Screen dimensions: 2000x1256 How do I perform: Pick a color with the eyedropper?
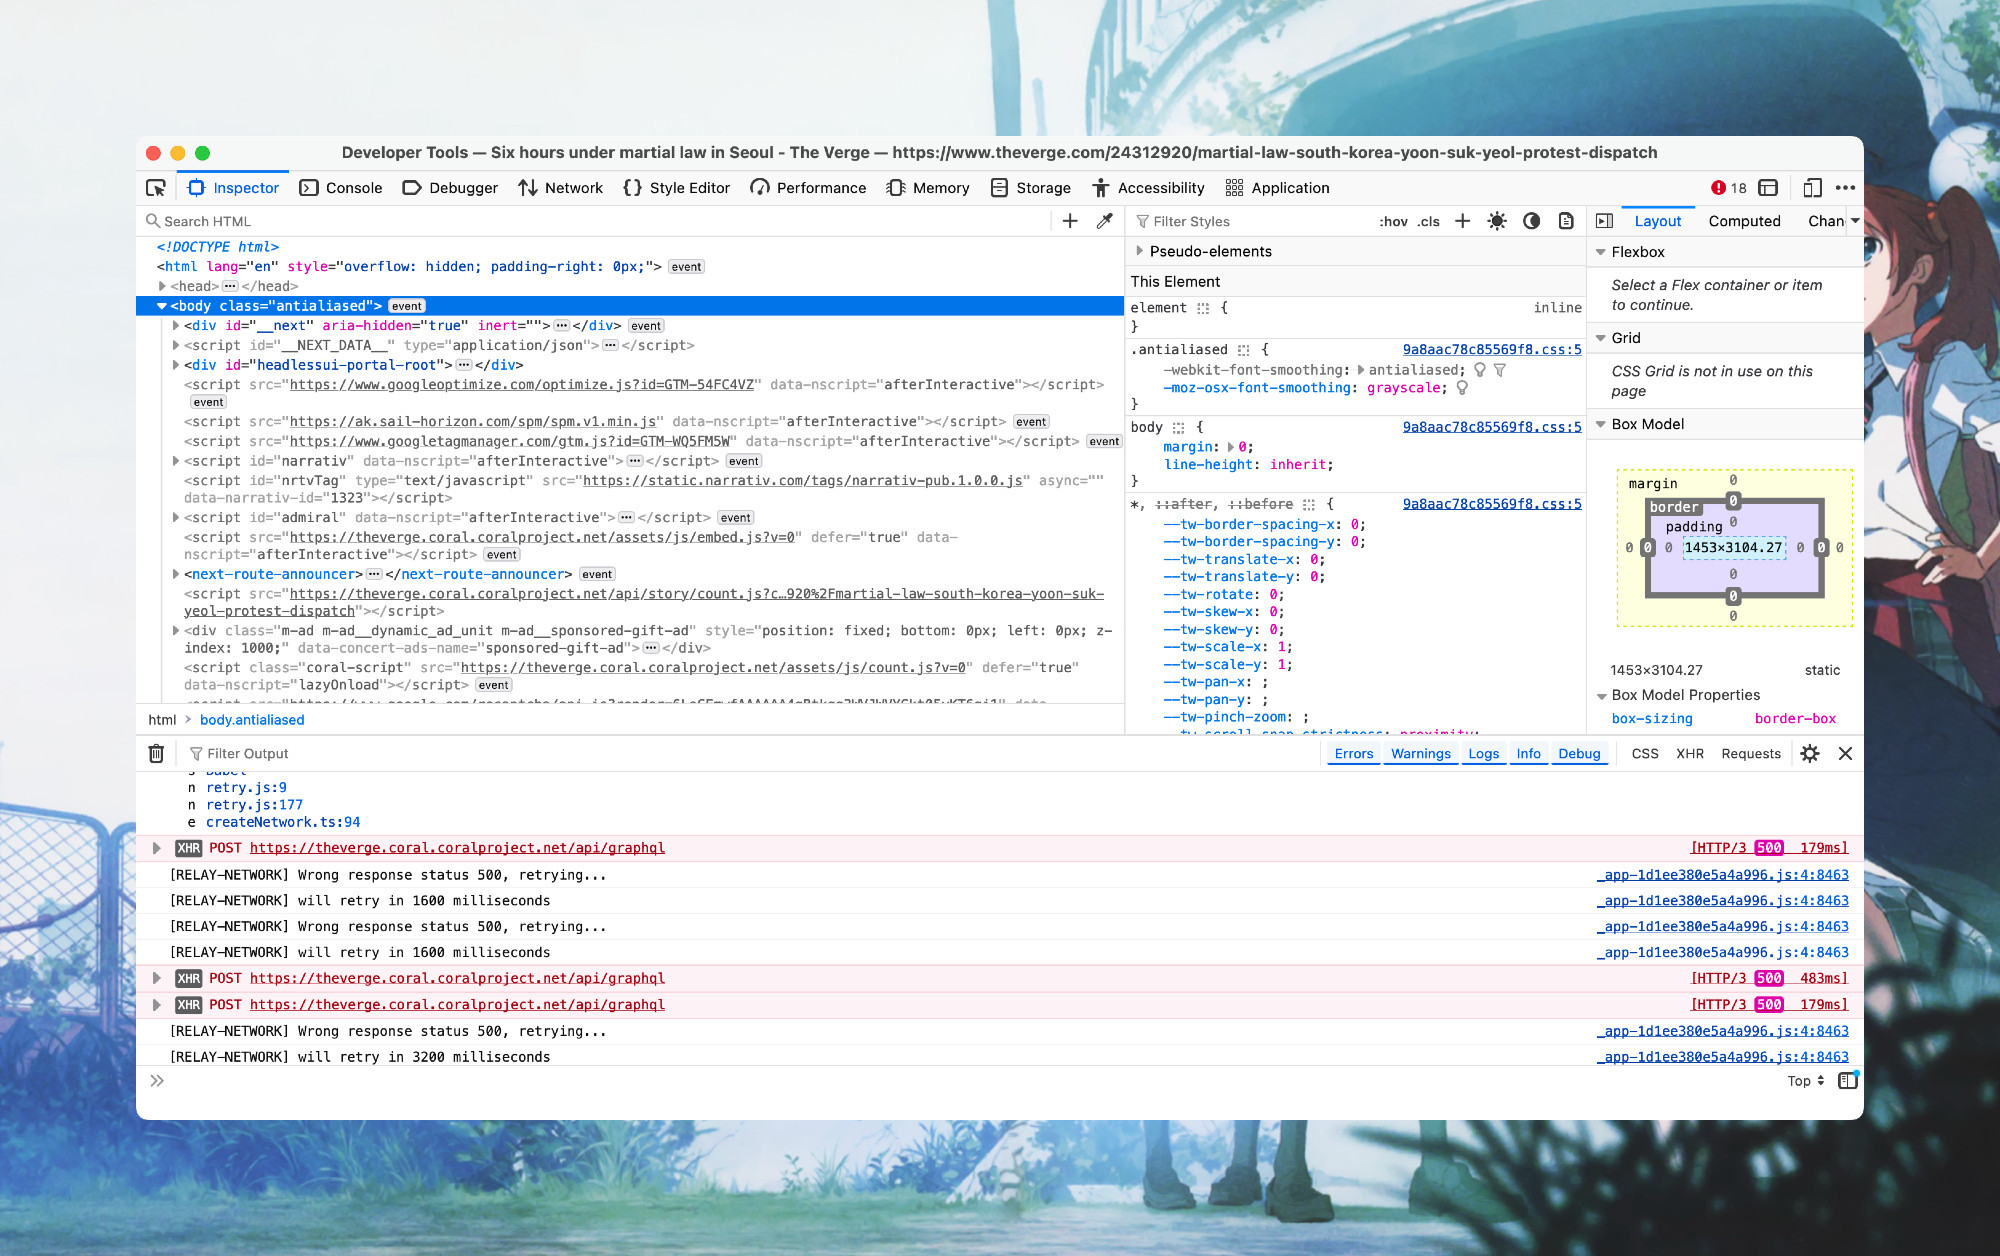tap(1105, 221)
